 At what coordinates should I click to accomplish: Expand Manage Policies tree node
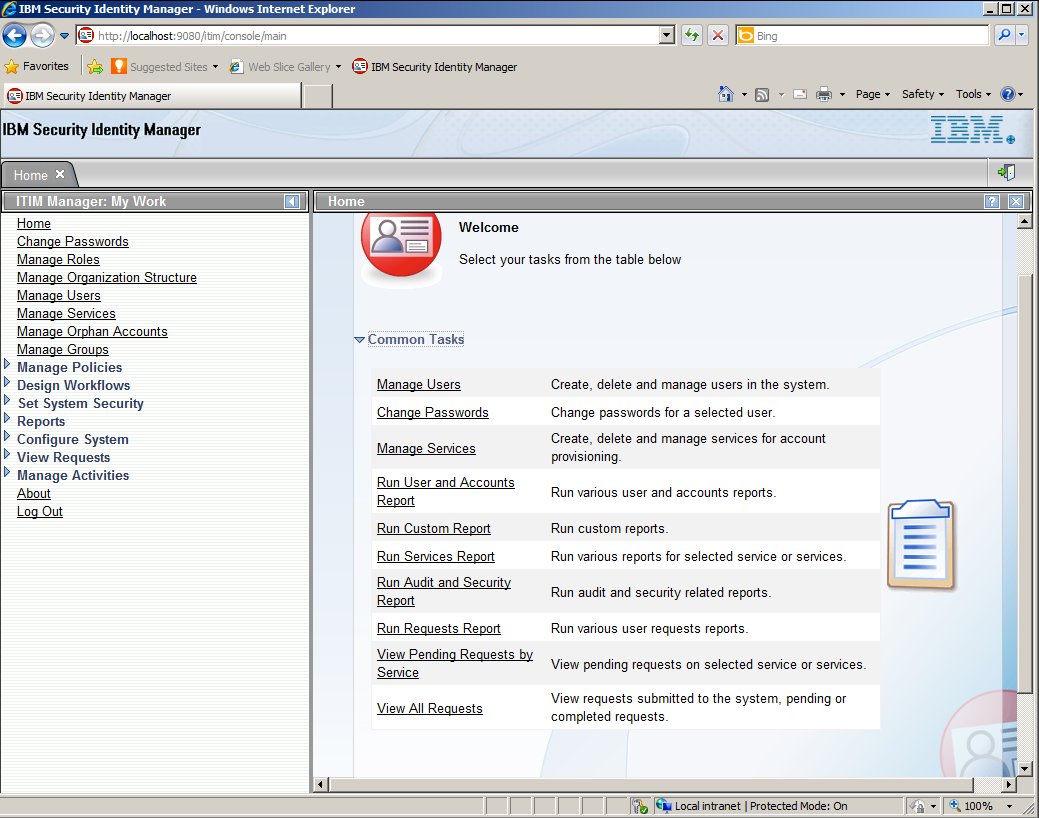coord(7,365)
